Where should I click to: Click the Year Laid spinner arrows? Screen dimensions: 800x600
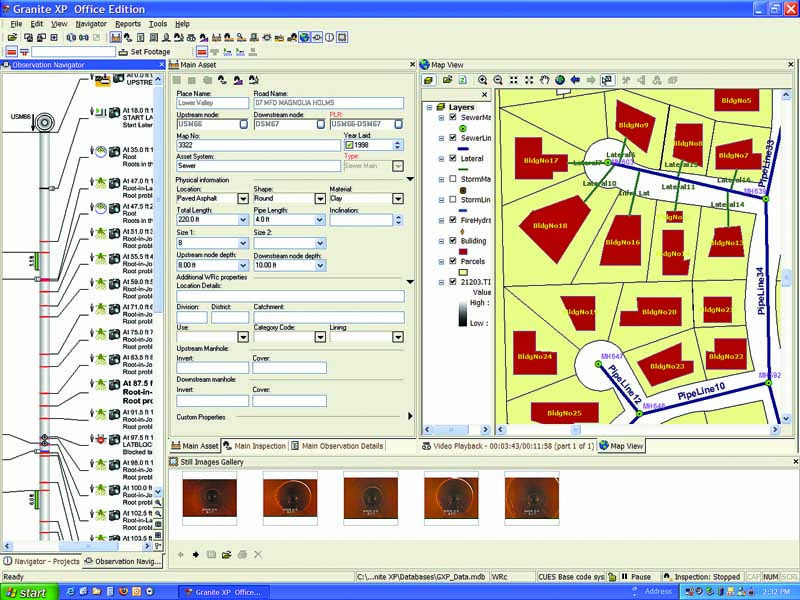pos(397,145)
